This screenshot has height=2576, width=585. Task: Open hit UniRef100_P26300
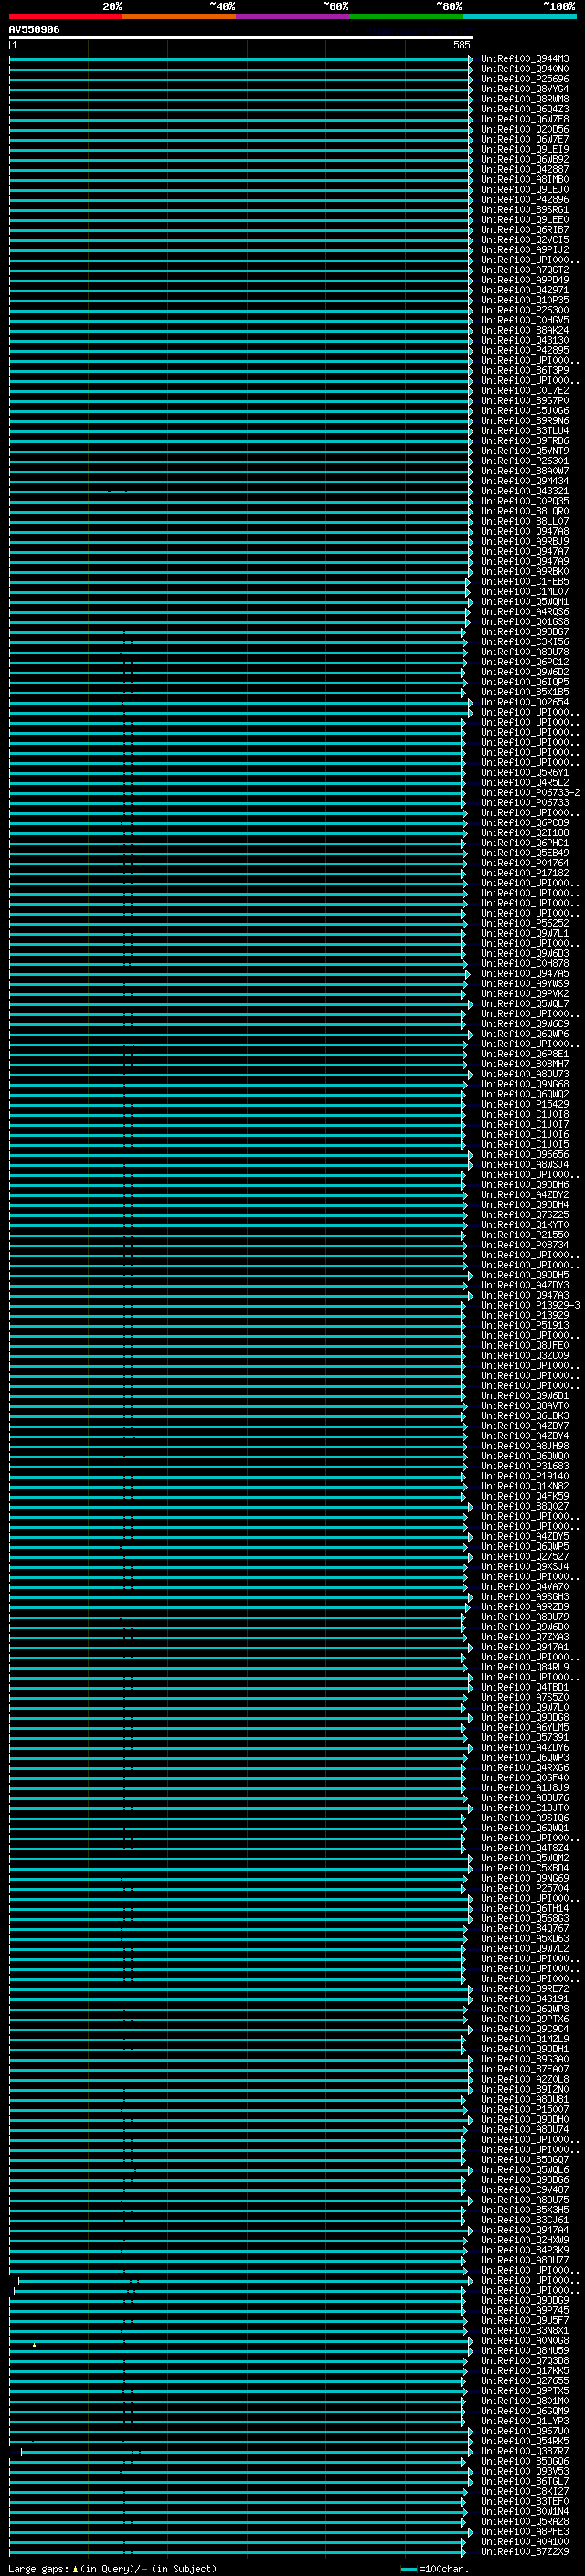[525, 310]
